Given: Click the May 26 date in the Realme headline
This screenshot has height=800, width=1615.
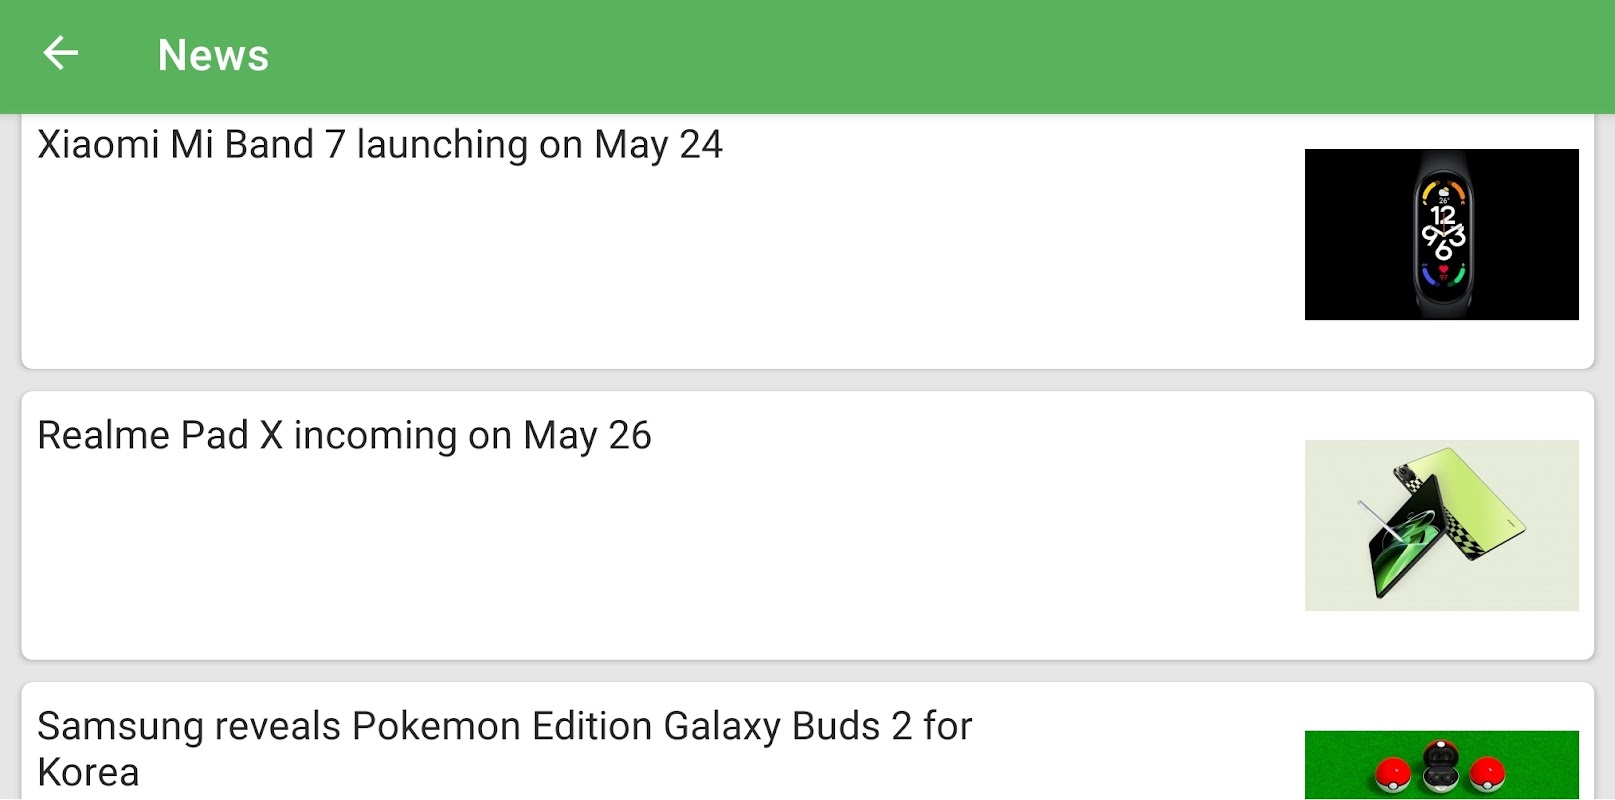Looking at the screenshot, I should pyautogui.click(x=587, y=436).
